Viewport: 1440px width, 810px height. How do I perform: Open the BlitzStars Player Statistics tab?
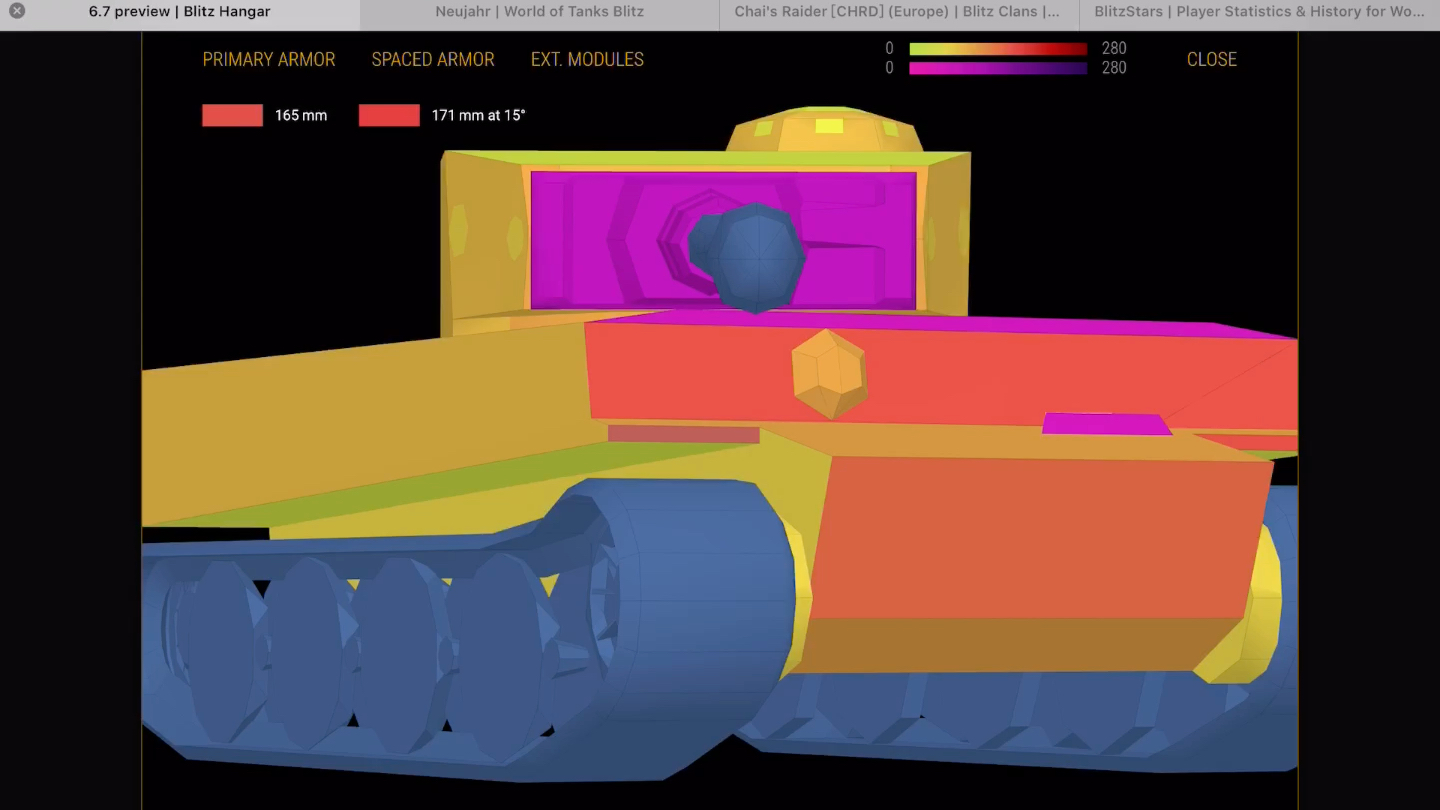tap(1260, 14)
